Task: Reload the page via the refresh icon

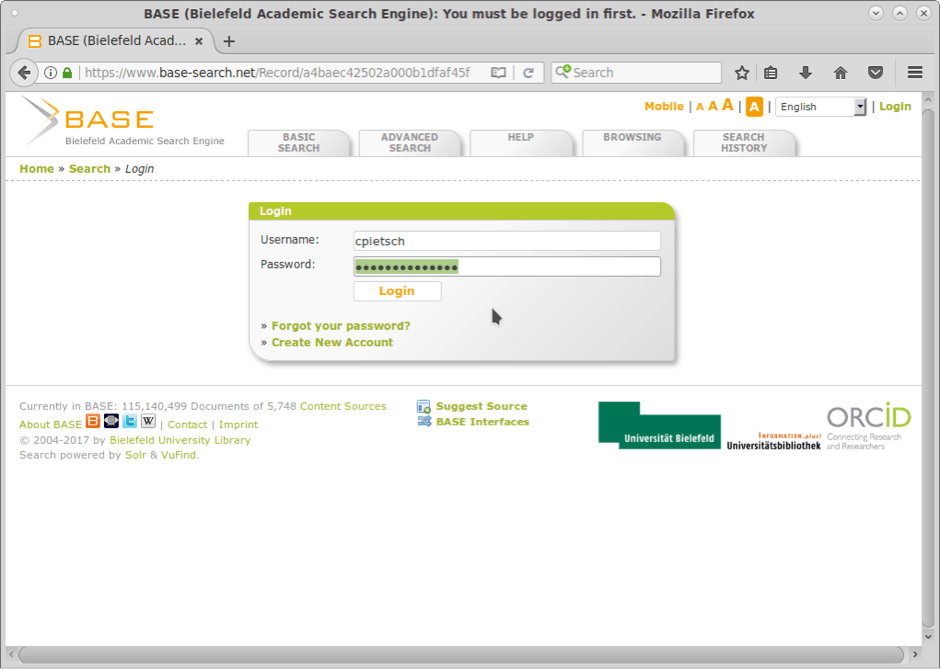Action: (x=529, y=72)
